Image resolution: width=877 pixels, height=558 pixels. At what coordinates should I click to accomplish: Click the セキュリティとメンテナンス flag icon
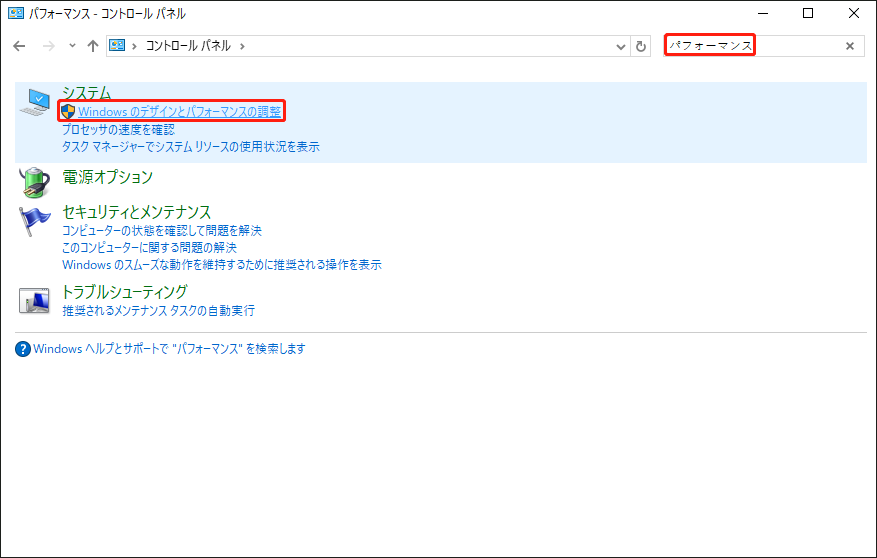[x=34, y=222]
